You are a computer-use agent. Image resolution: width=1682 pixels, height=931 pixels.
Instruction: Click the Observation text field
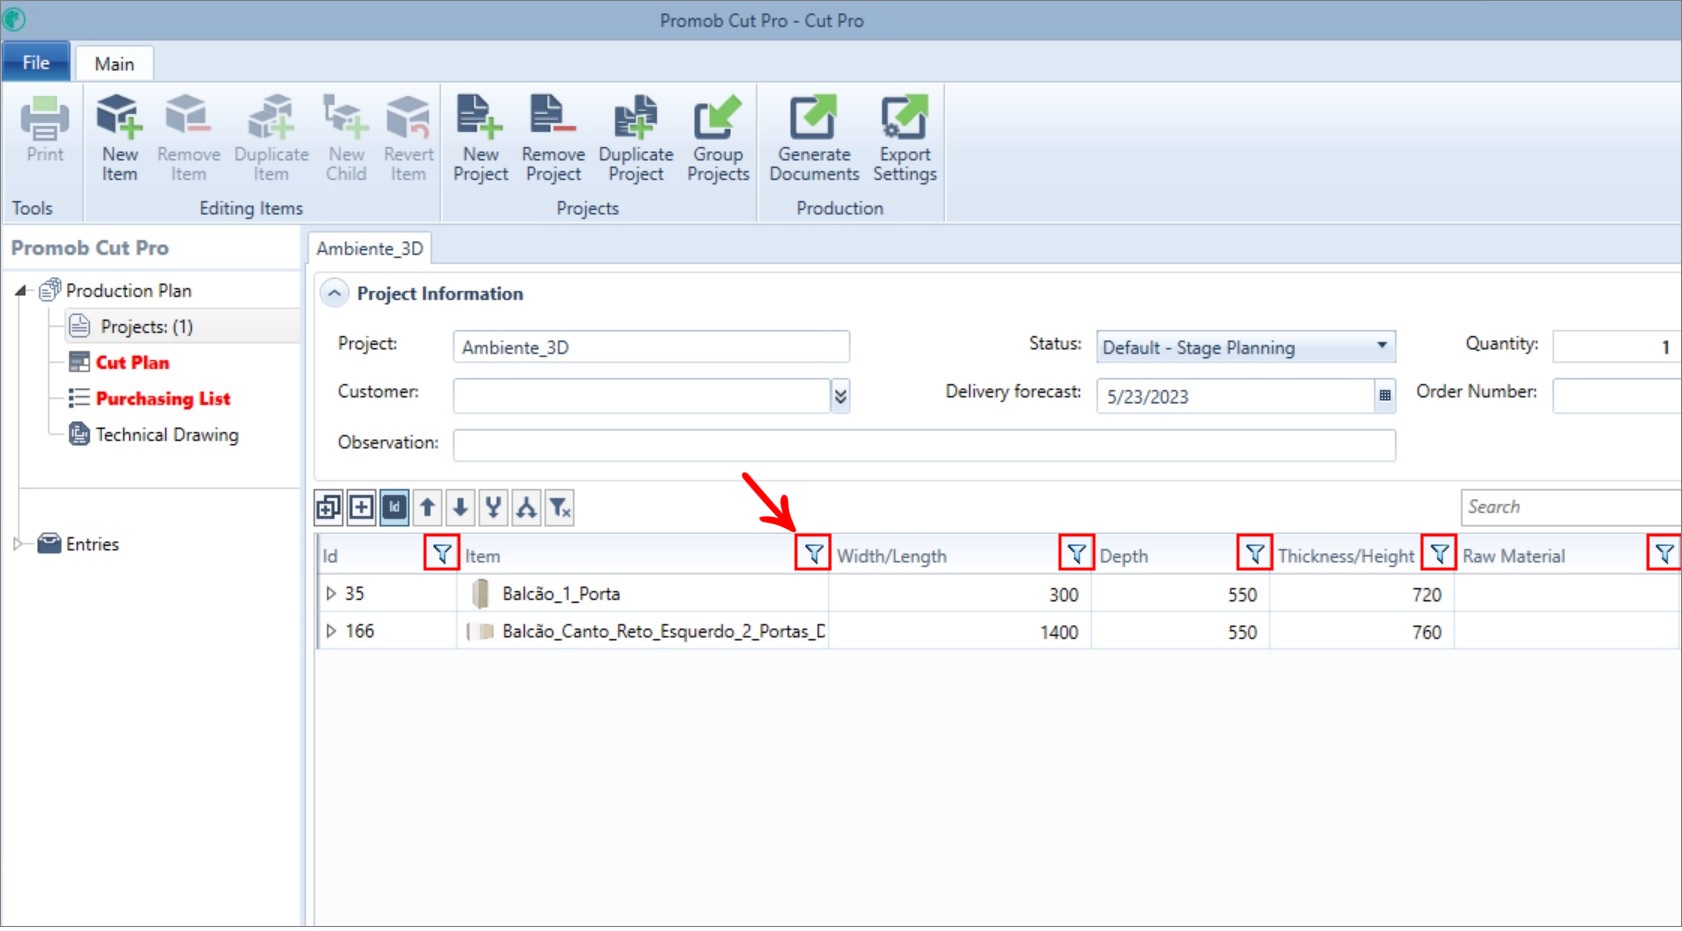click(924, 446)
